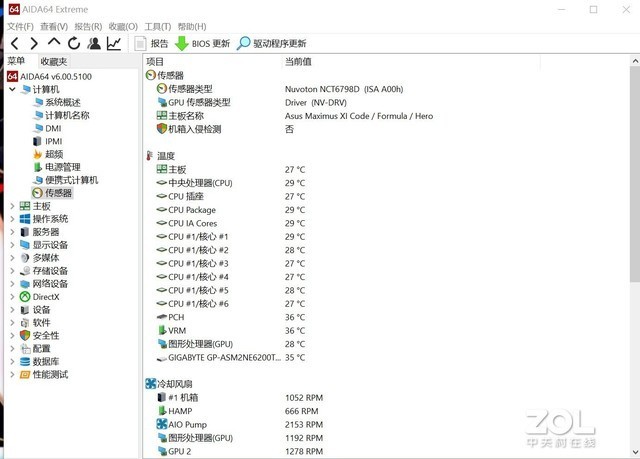Screen dimensions: 640x459
Task: Expand the 操作系统 tree node
Action: tap(12, 219)
